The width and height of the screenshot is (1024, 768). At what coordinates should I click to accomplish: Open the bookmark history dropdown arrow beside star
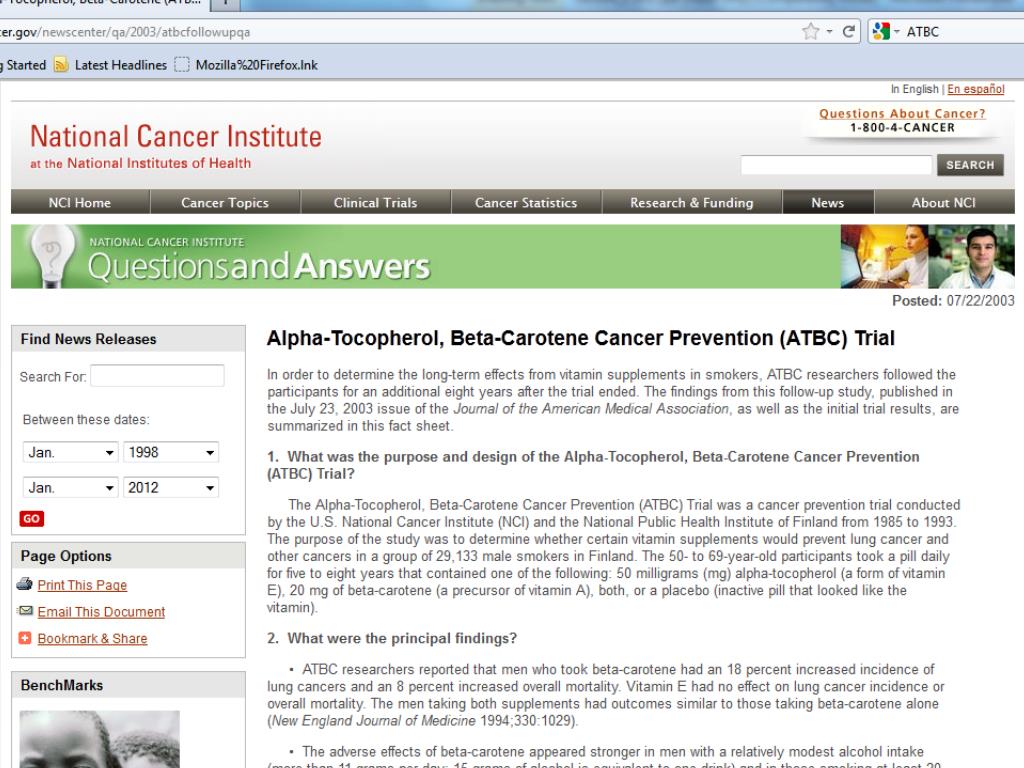[x=829, y=31]
